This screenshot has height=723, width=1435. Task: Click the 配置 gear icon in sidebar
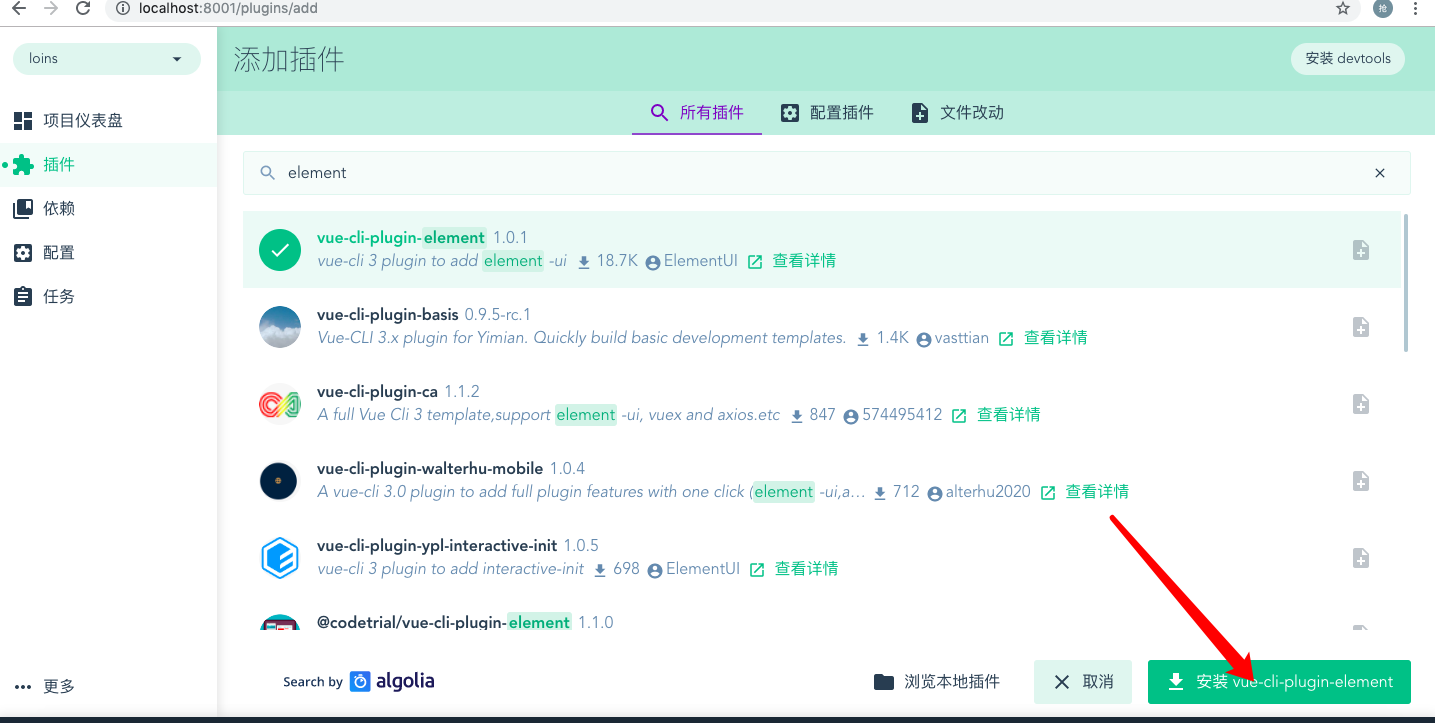click(23, 253)
